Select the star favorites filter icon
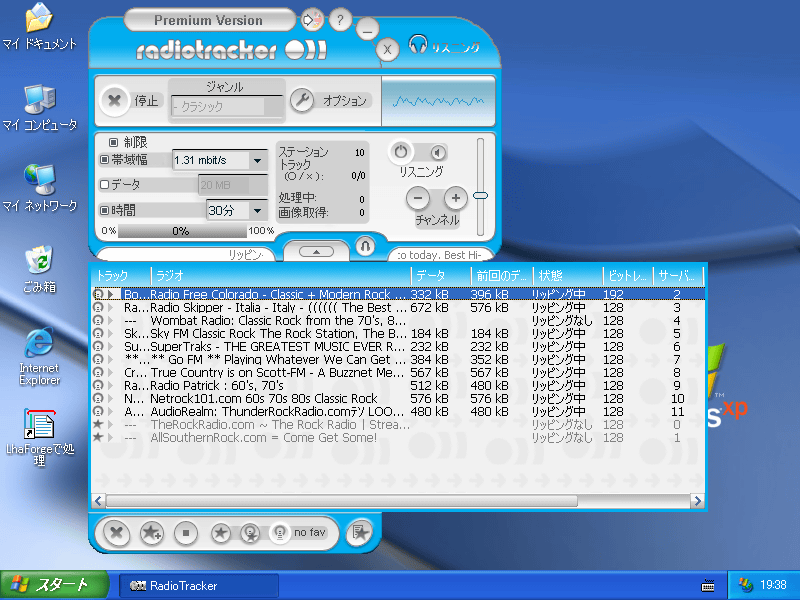The height and width of the screenshot is (600, 800). pos(220,533)
